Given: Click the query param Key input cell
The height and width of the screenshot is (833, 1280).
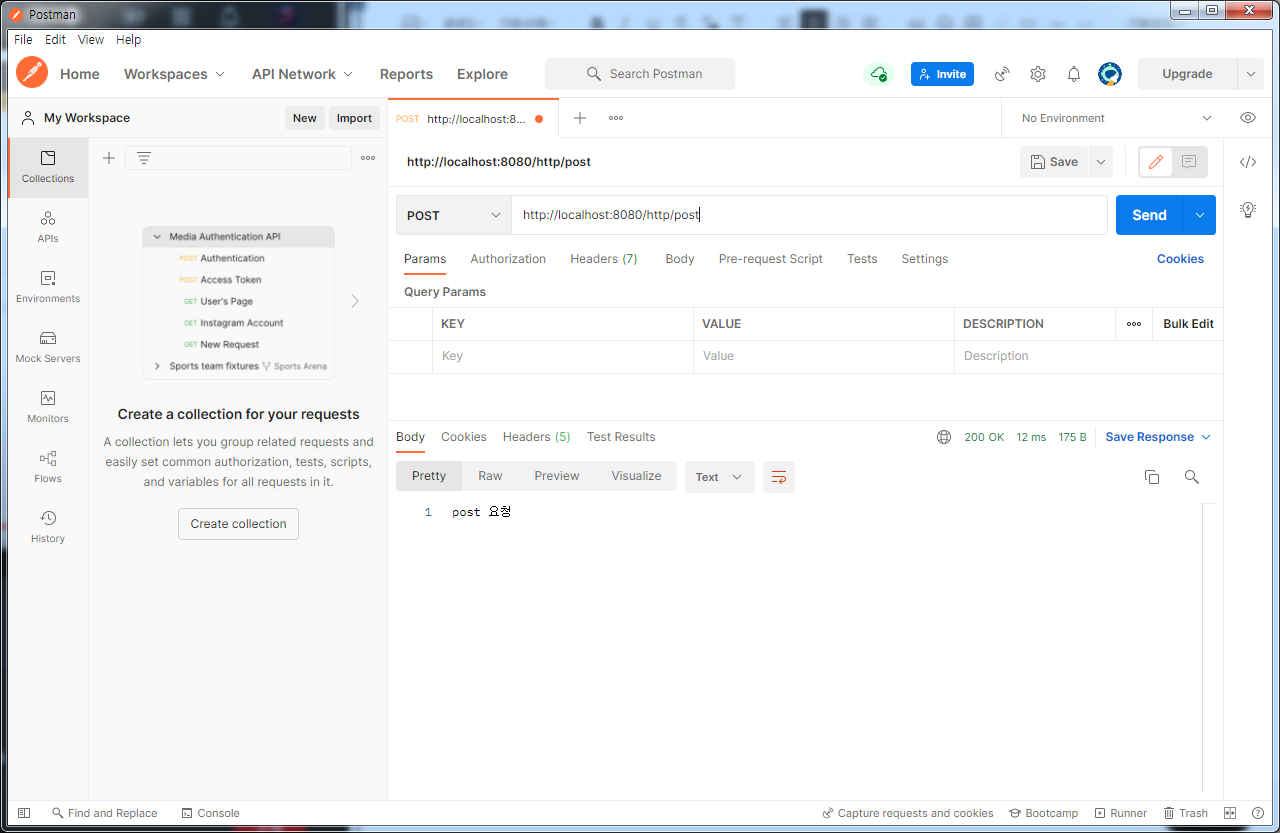Looking at the screenshot, I should [x=563, y=356].
